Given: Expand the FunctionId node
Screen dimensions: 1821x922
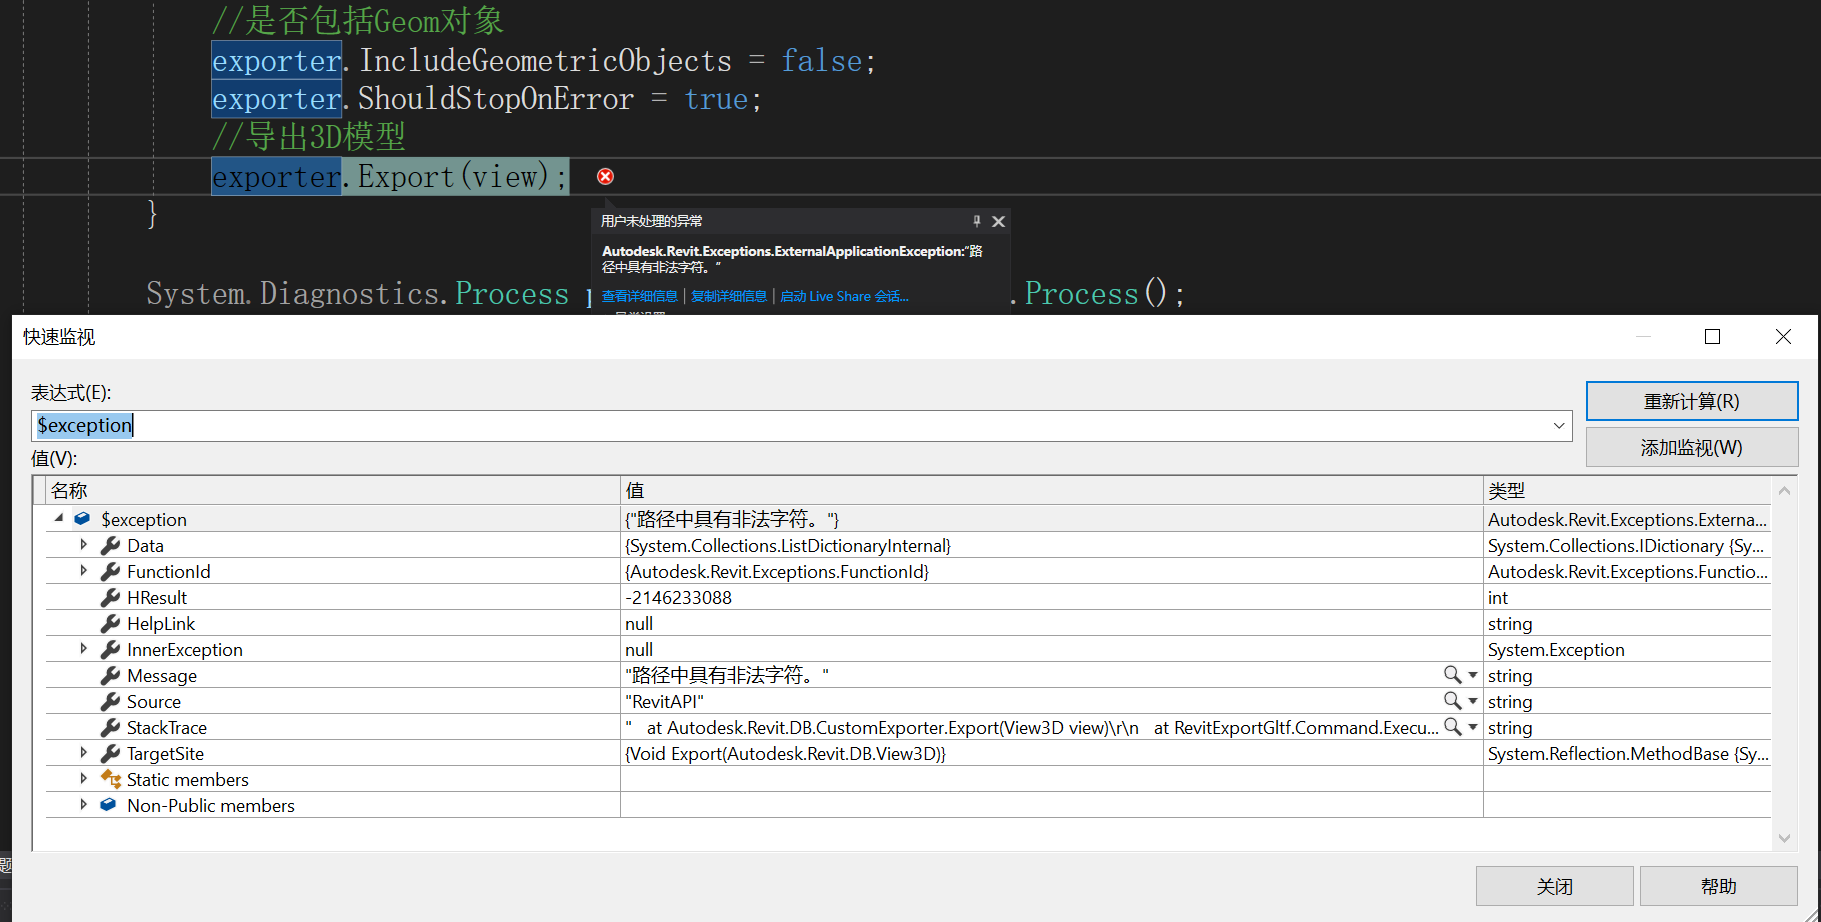Looking at the screenshot, I should click(x=84, y=571).
